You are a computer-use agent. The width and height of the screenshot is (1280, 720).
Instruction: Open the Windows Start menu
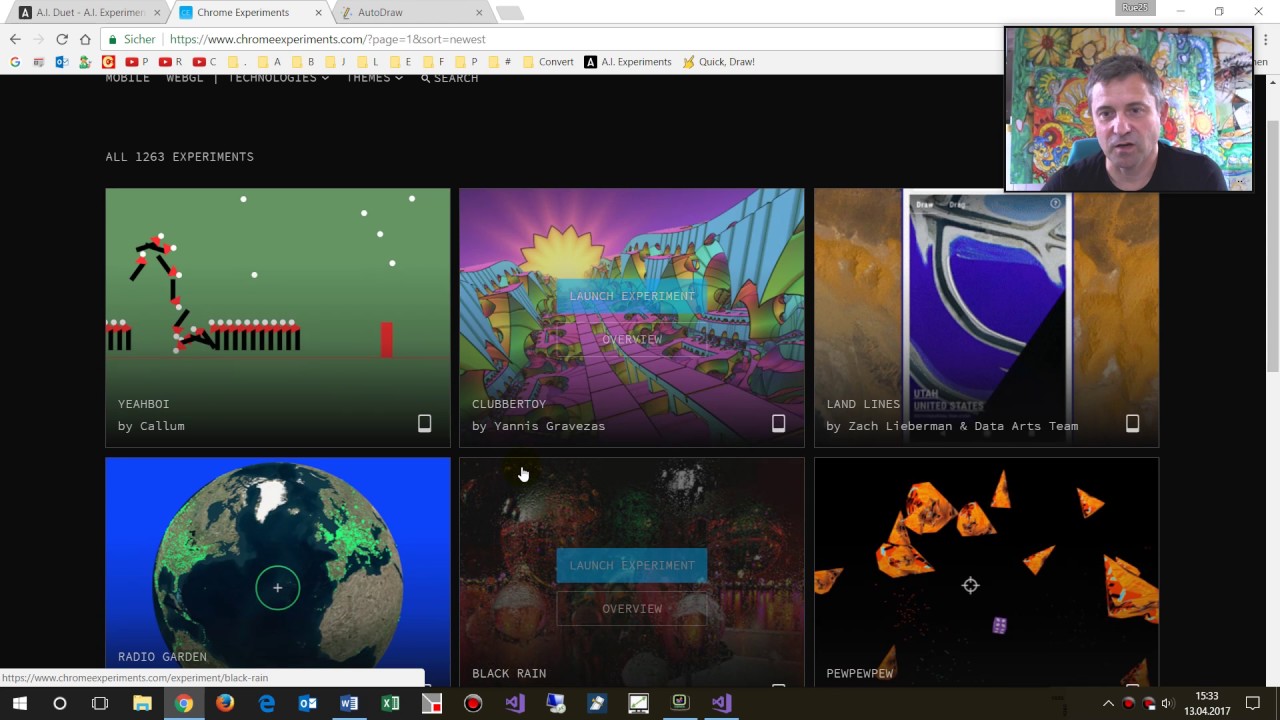coord(20,703)
